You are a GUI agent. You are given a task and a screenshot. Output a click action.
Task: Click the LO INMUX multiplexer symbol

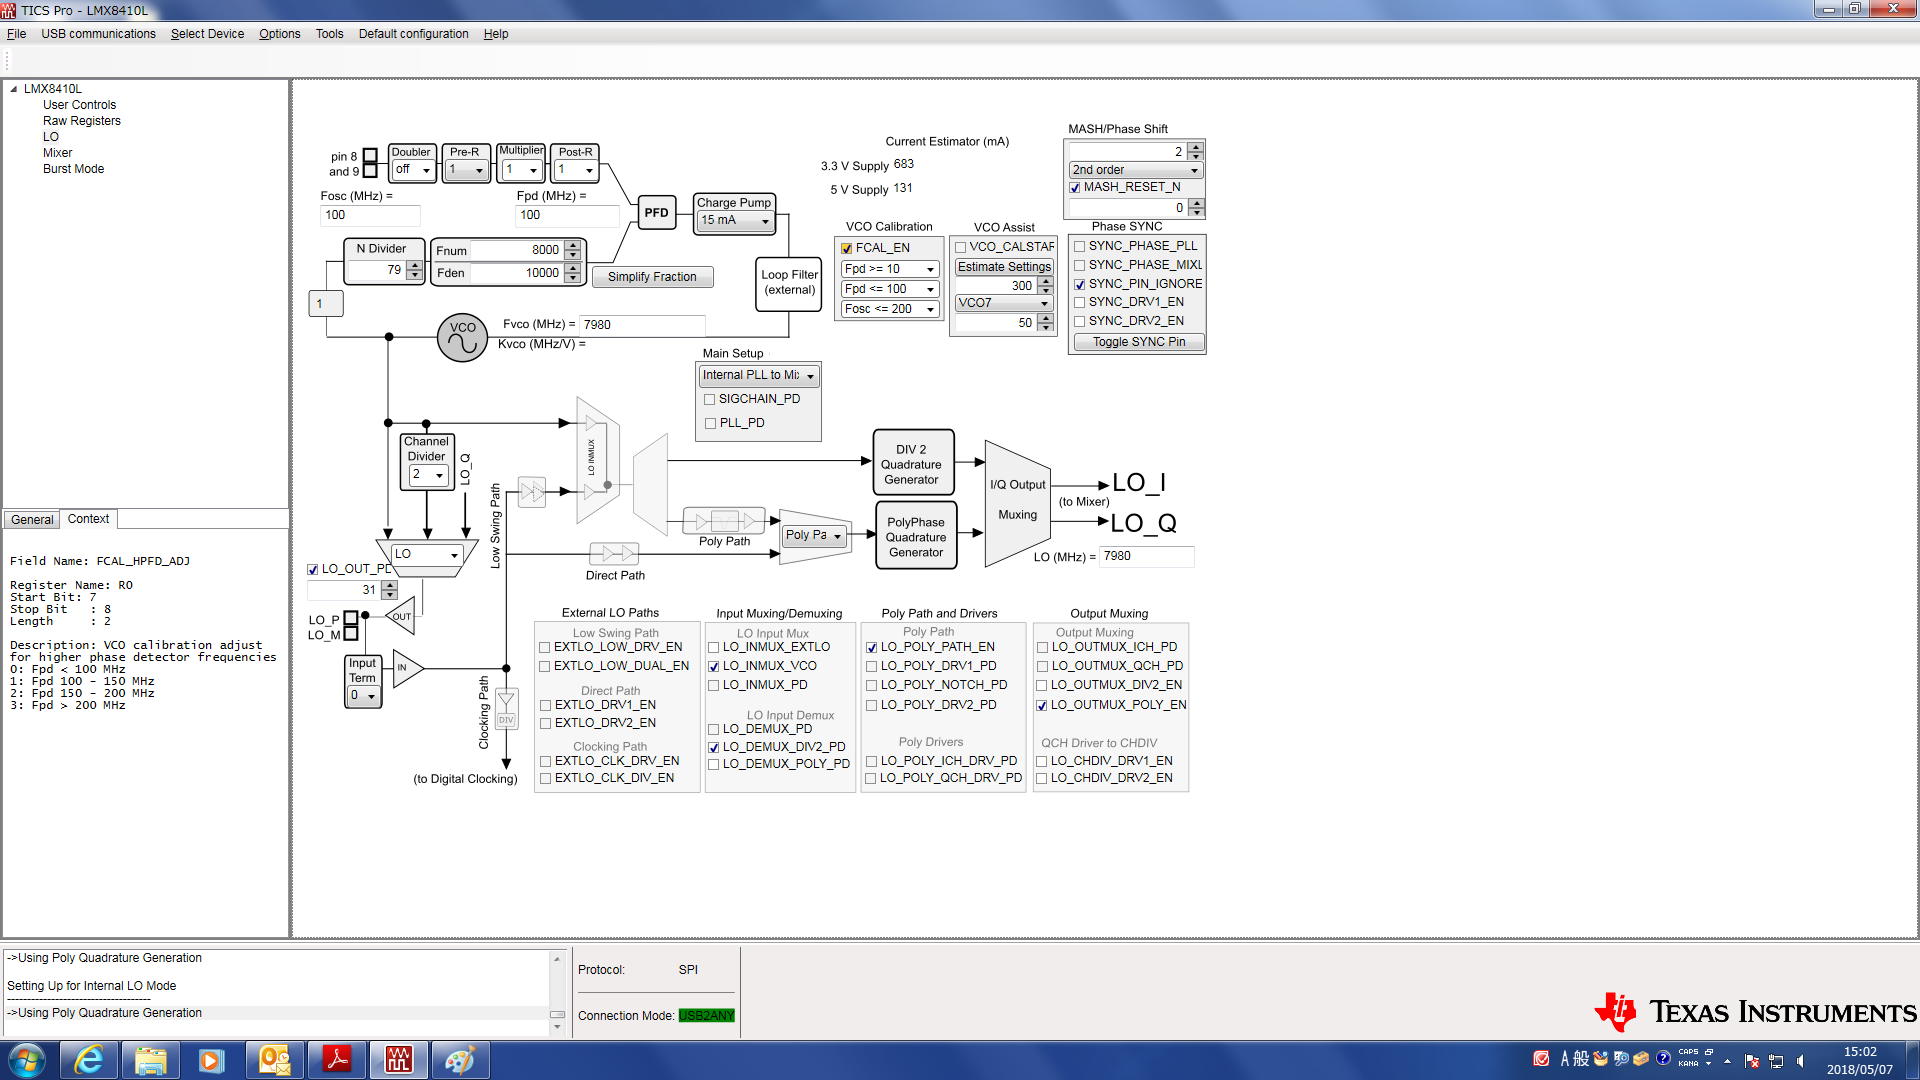tap(597, 458)
